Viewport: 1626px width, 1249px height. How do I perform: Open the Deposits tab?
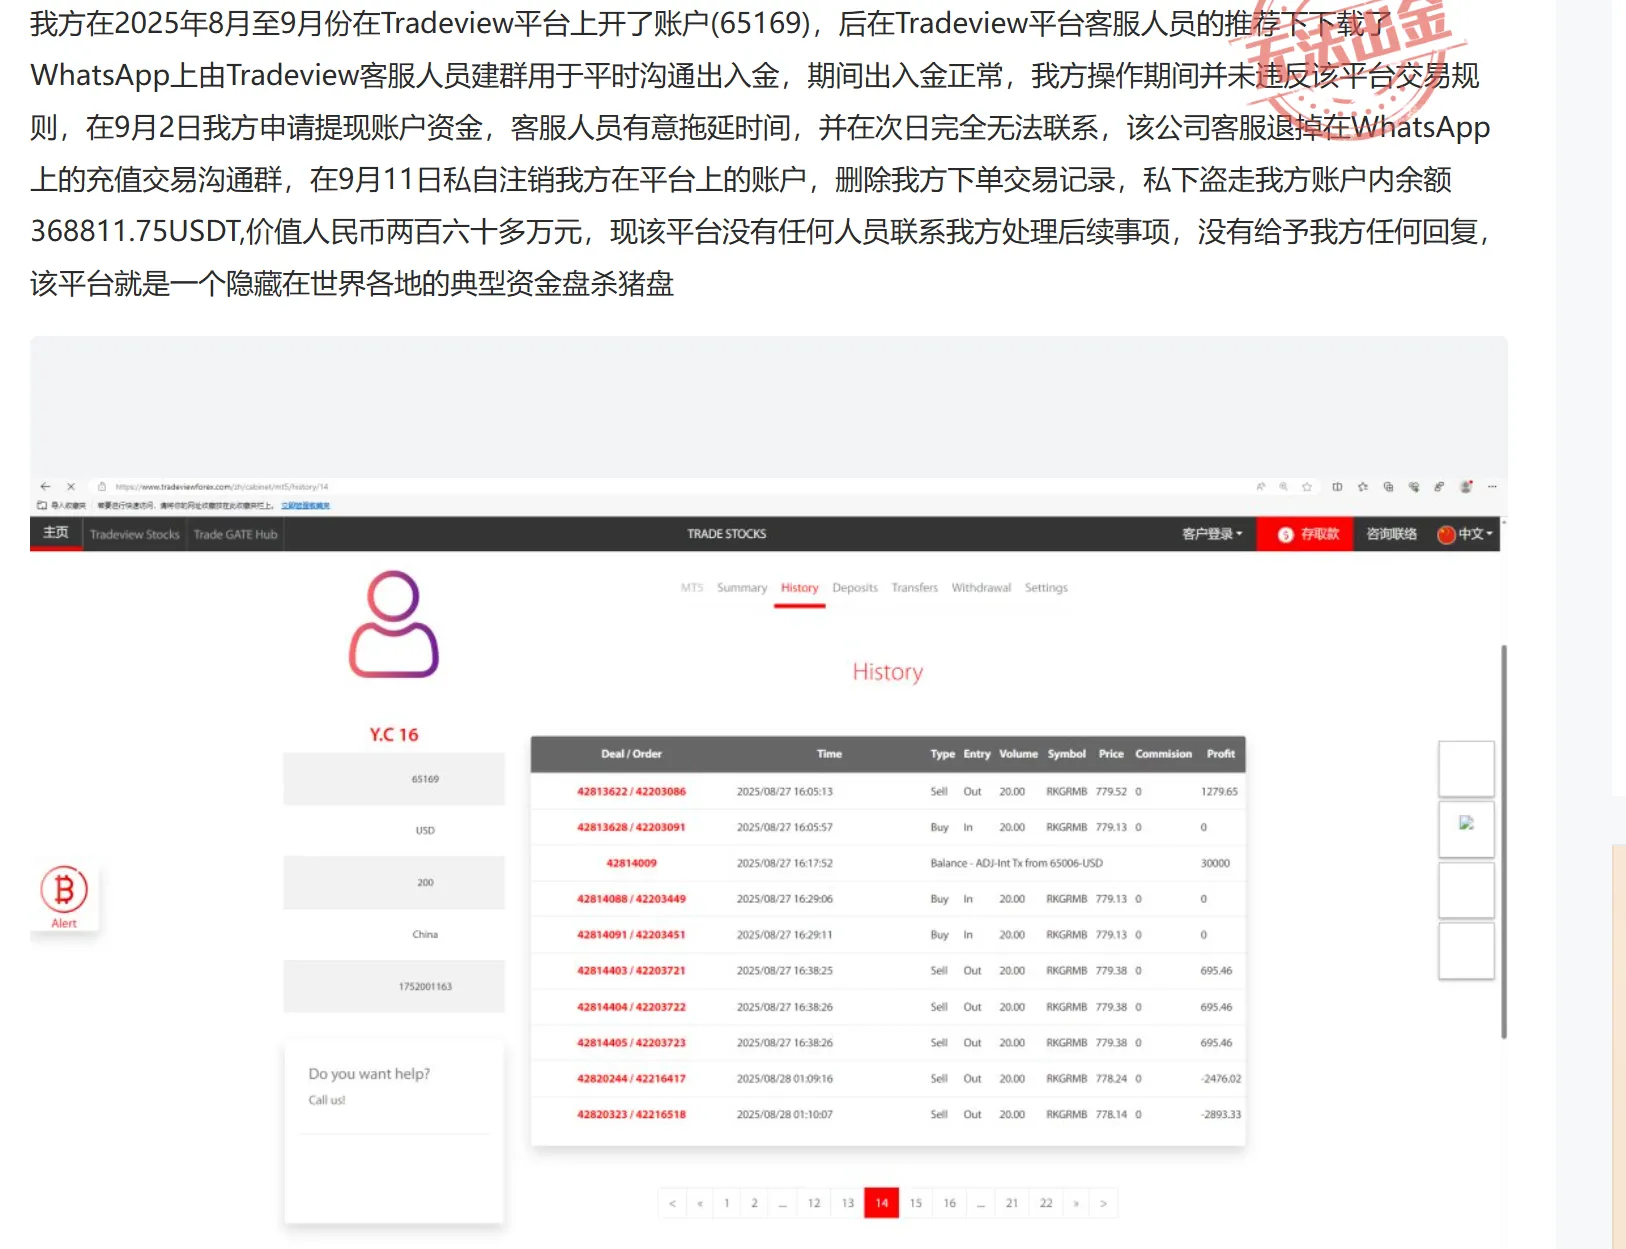(x=855, y=588)
